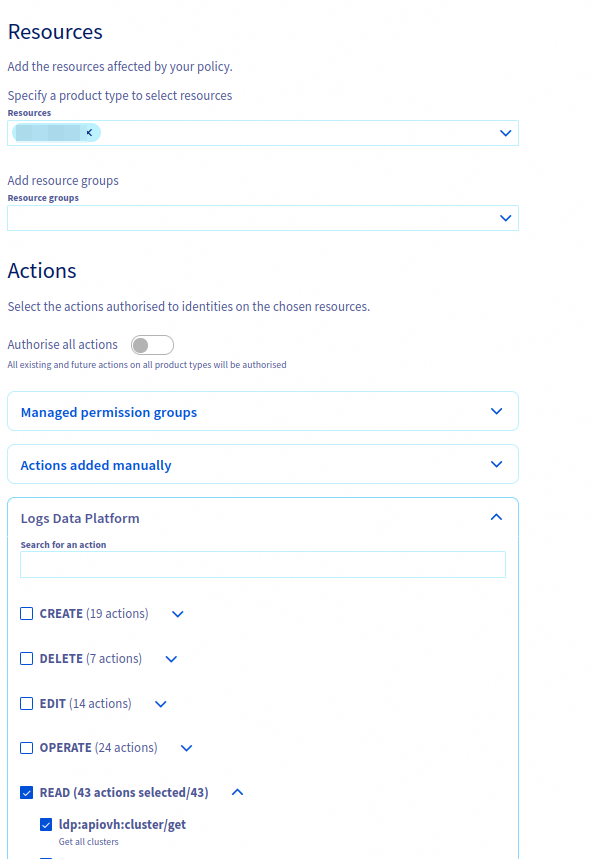Check the EDIT actions checkbox
The height and width of the screenshot is (859, 595).
click(x=26, y=703)
